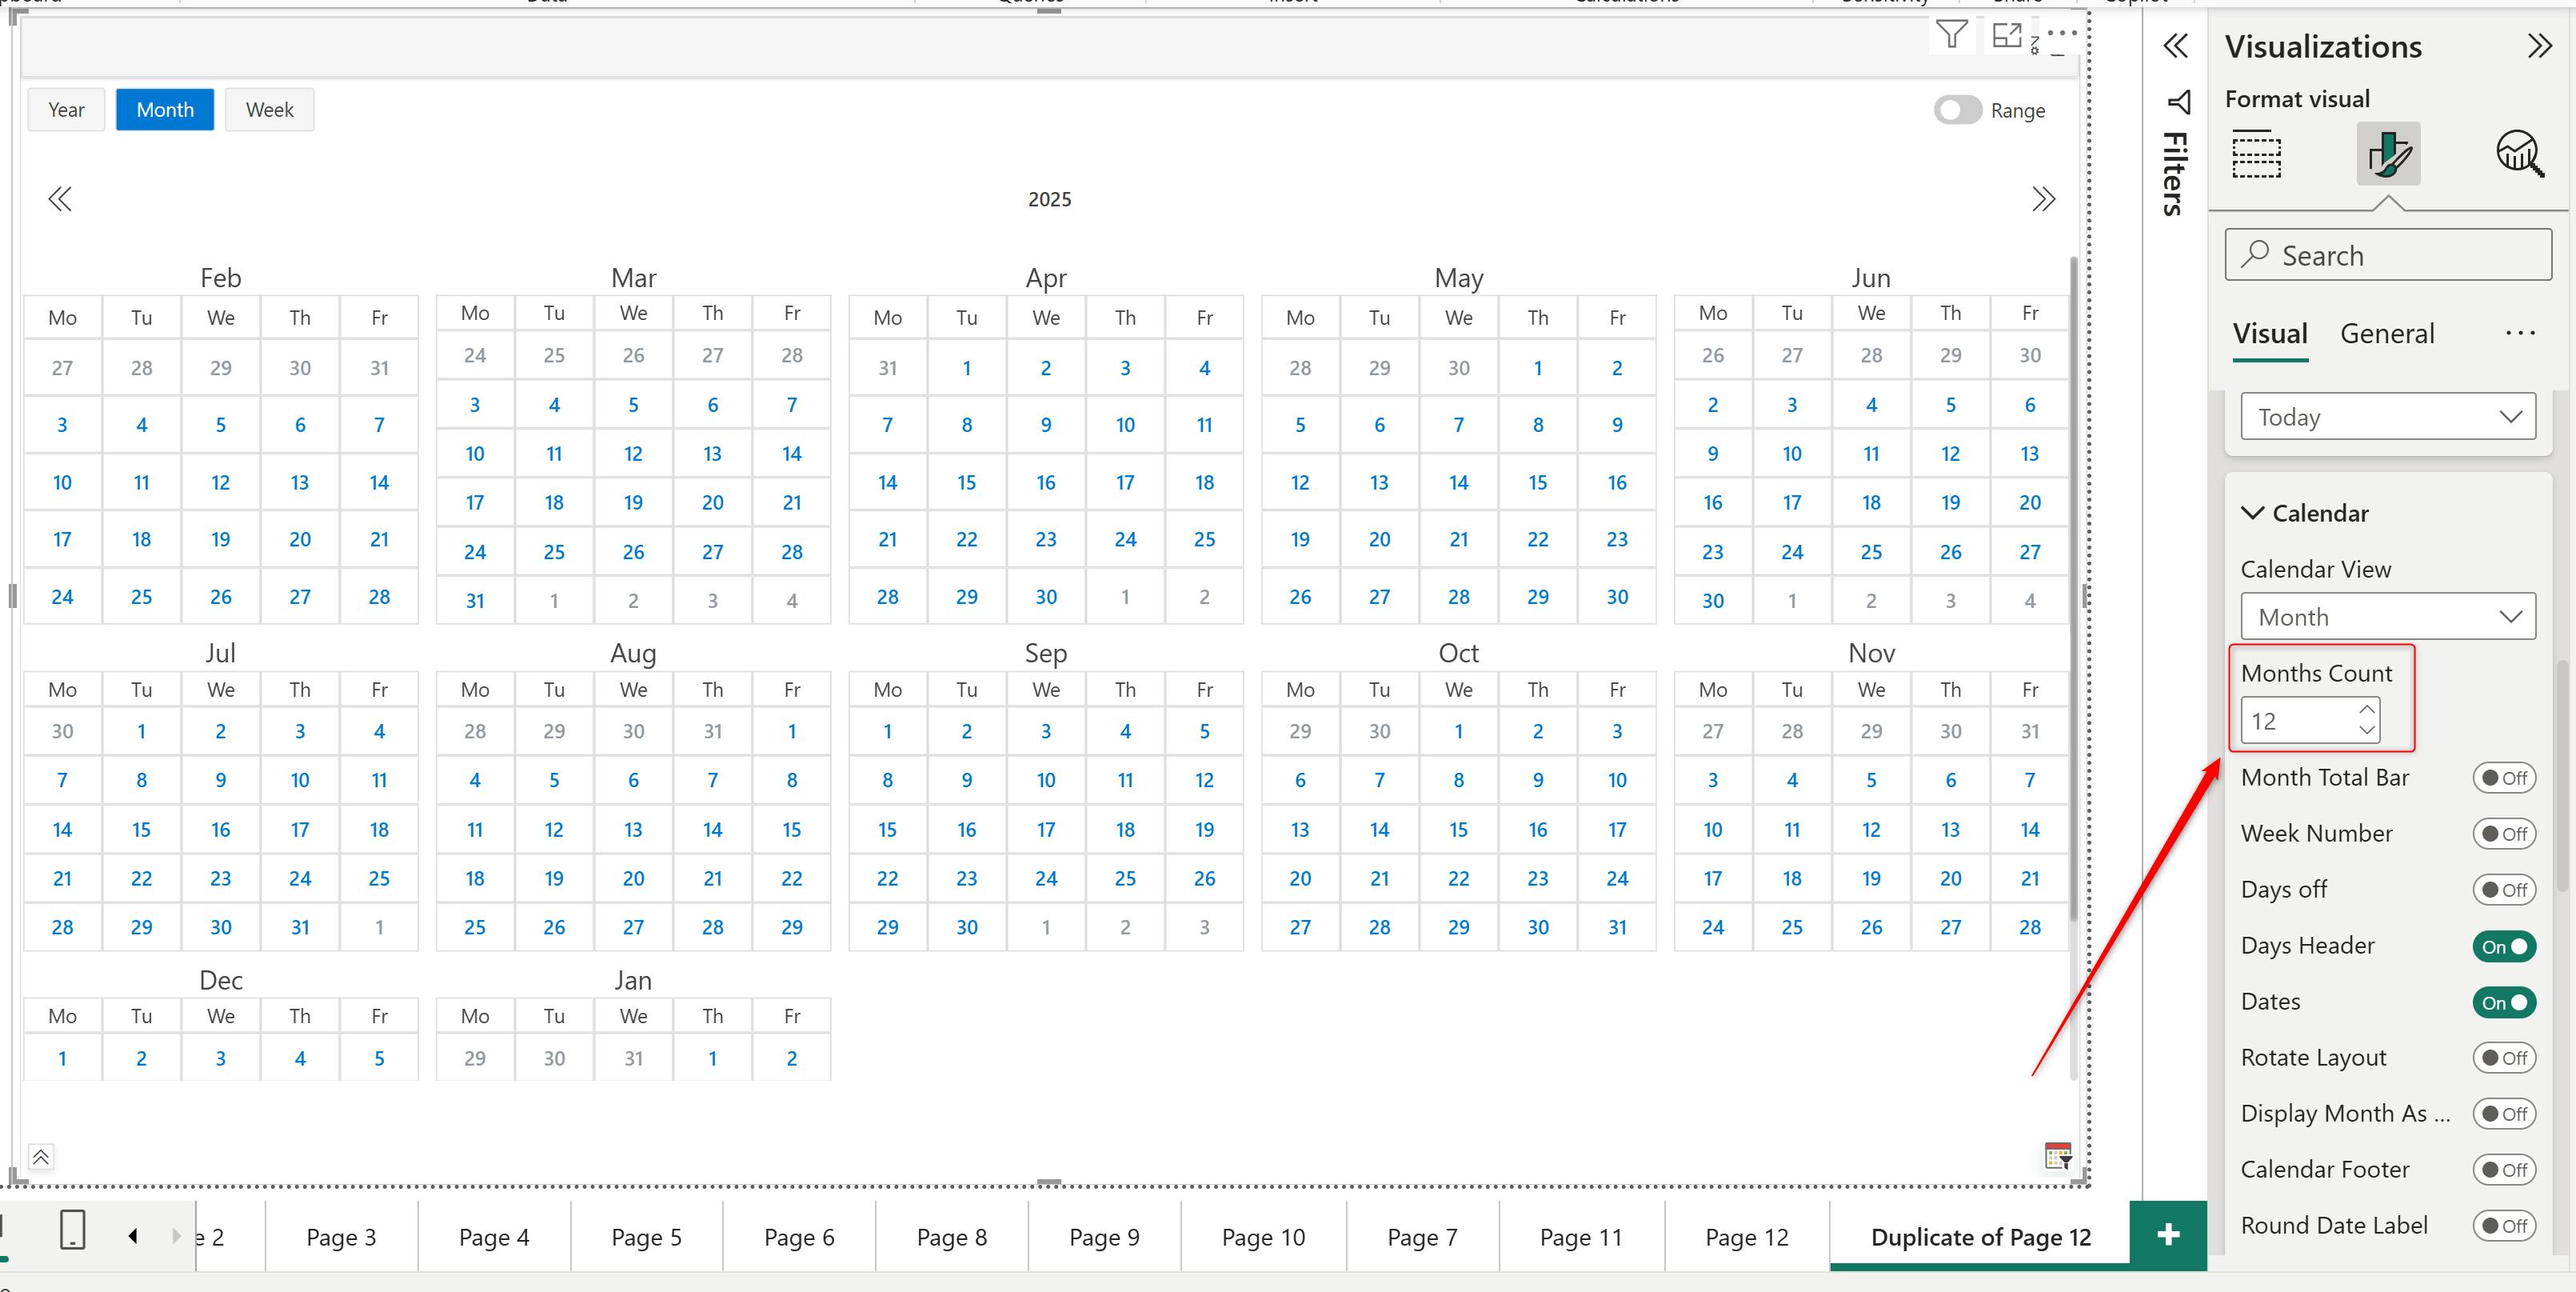Open the Analytics magnifier pane icon

2519,154
